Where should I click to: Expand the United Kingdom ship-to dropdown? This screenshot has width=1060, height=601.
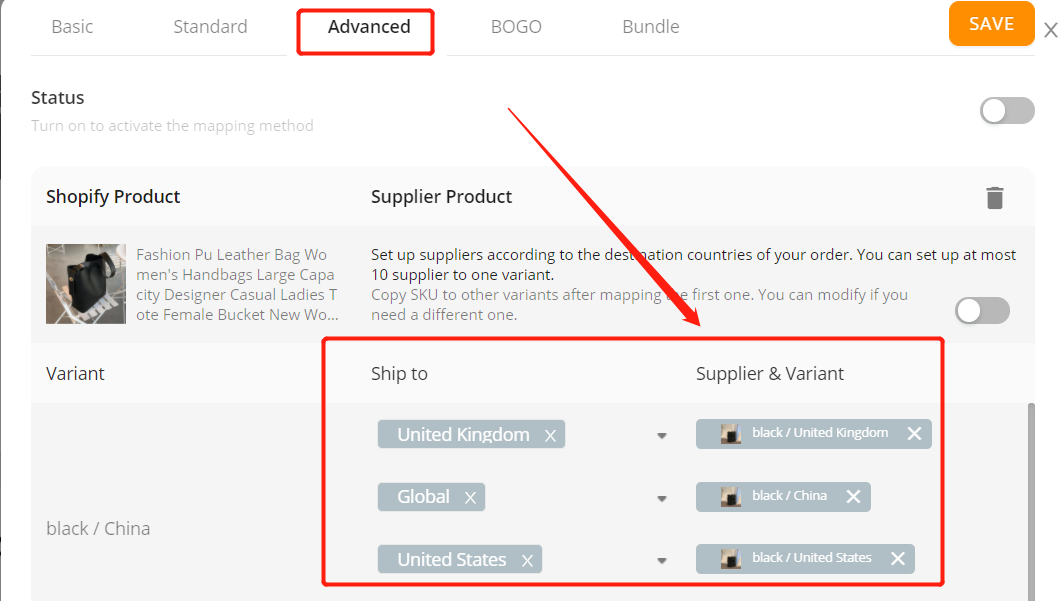pos(662,436)
